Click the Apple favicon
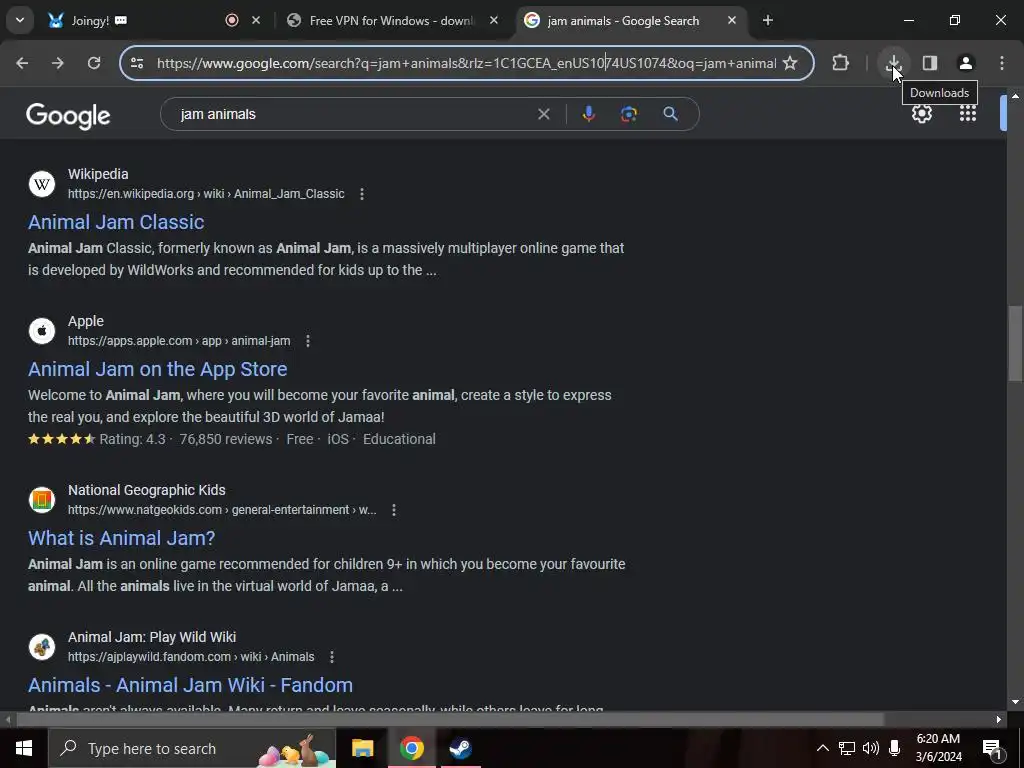The width and height of the screenshot is (1024, 768). pyautogui.click(x=42, y=330)
